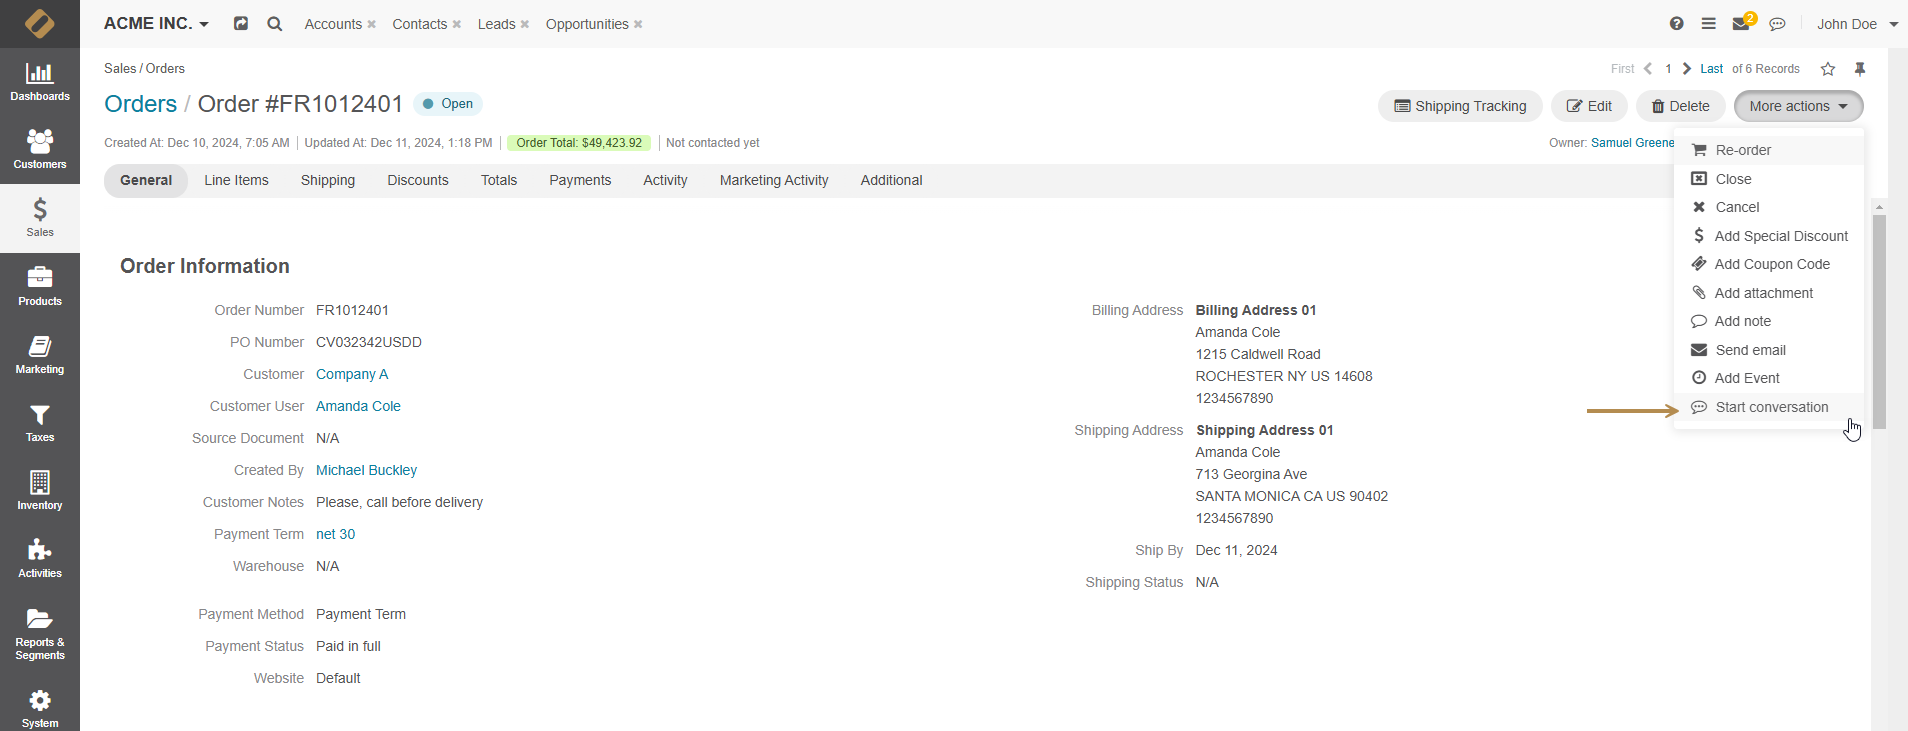The width and height of the screenshot is (1908, 731).
Task: Click the Edit order button
Action: 1589,106
